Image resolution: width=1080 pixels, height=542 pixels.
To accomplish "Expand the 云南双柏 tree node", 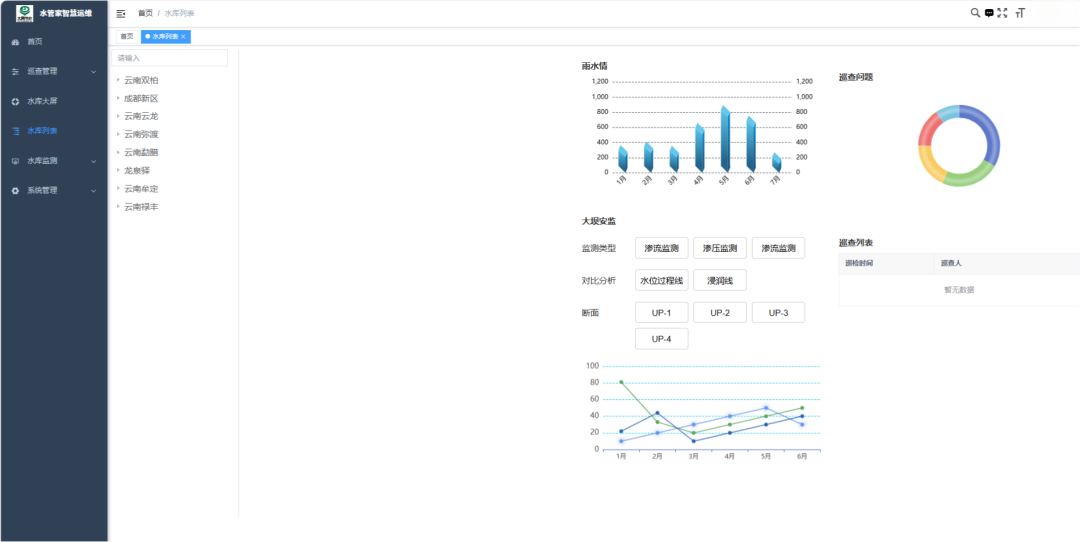I will [118, 80].
